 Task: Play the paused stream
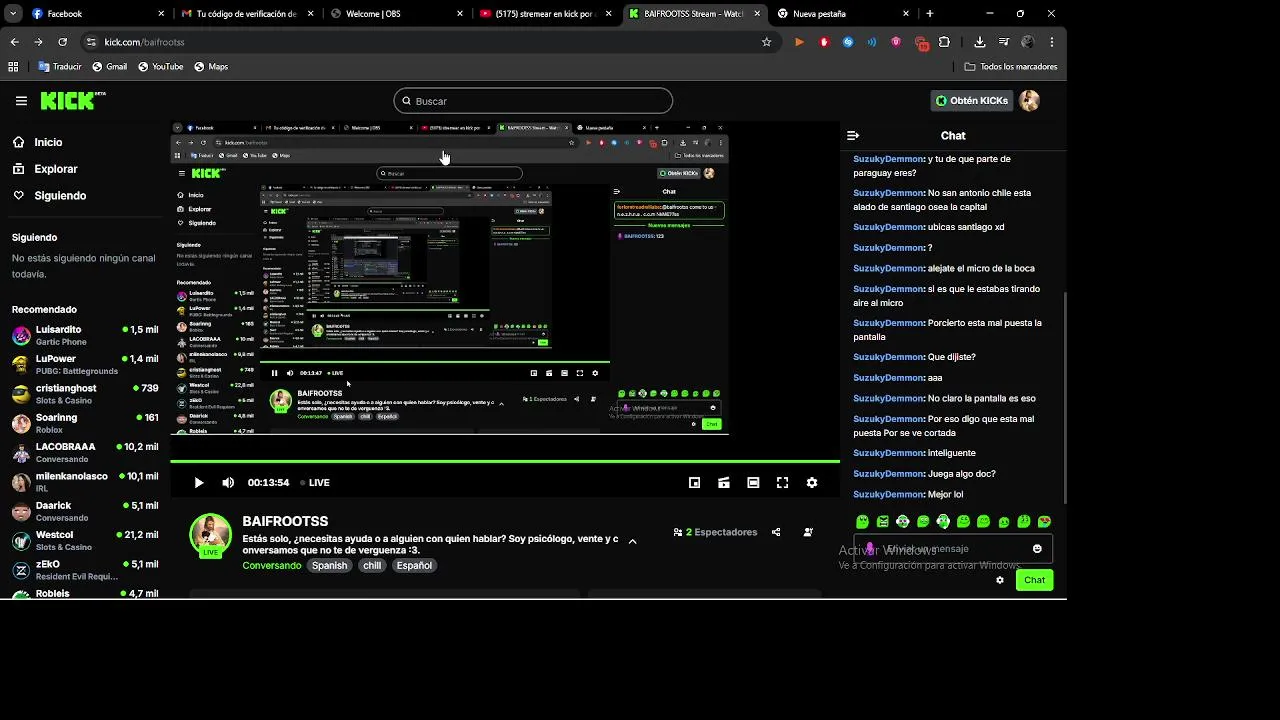tap(198, 482)
